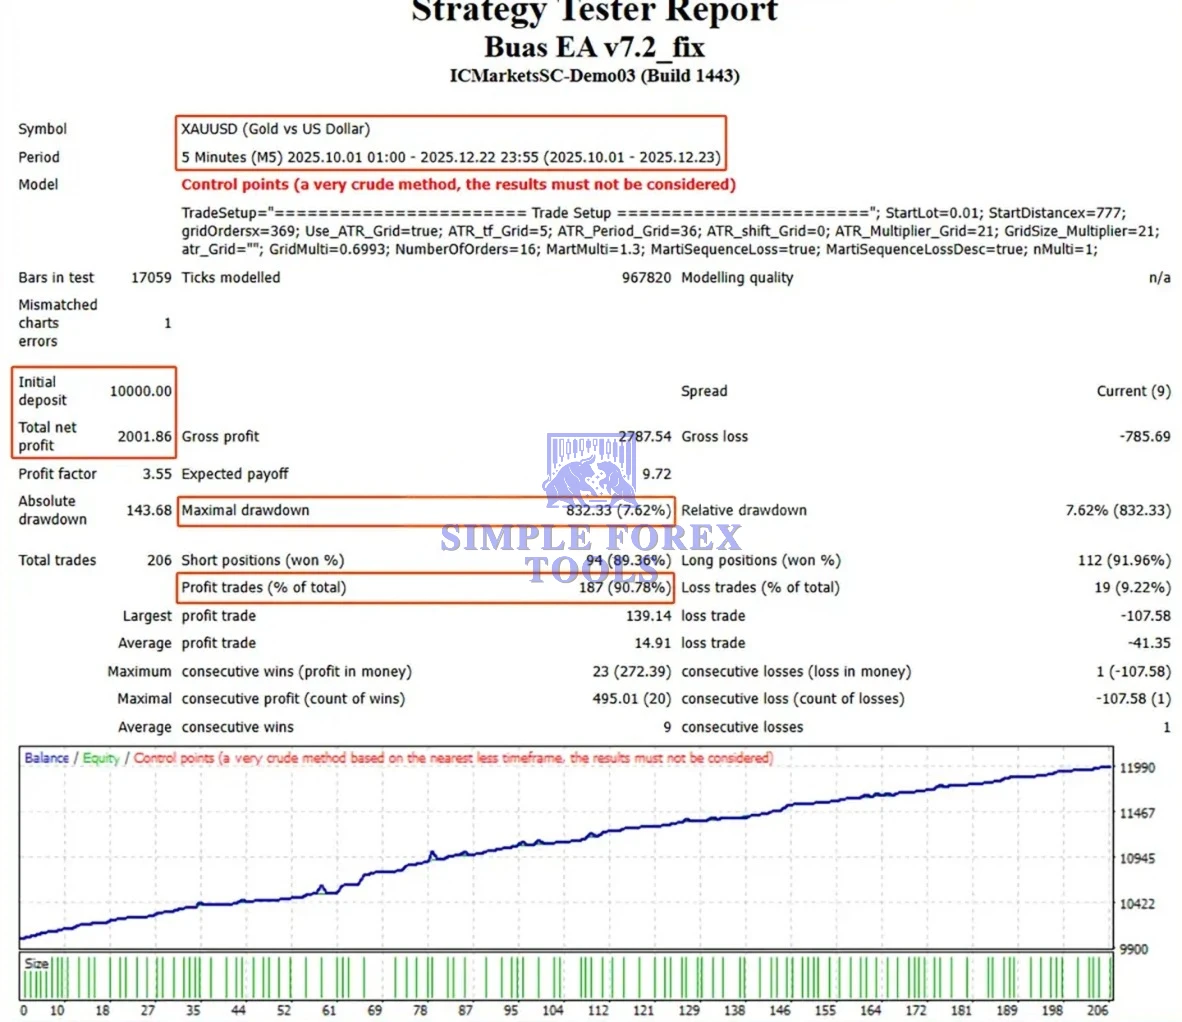
Task: Select the Initial deposit value 10000.00
Action: [x=140, y=391]
